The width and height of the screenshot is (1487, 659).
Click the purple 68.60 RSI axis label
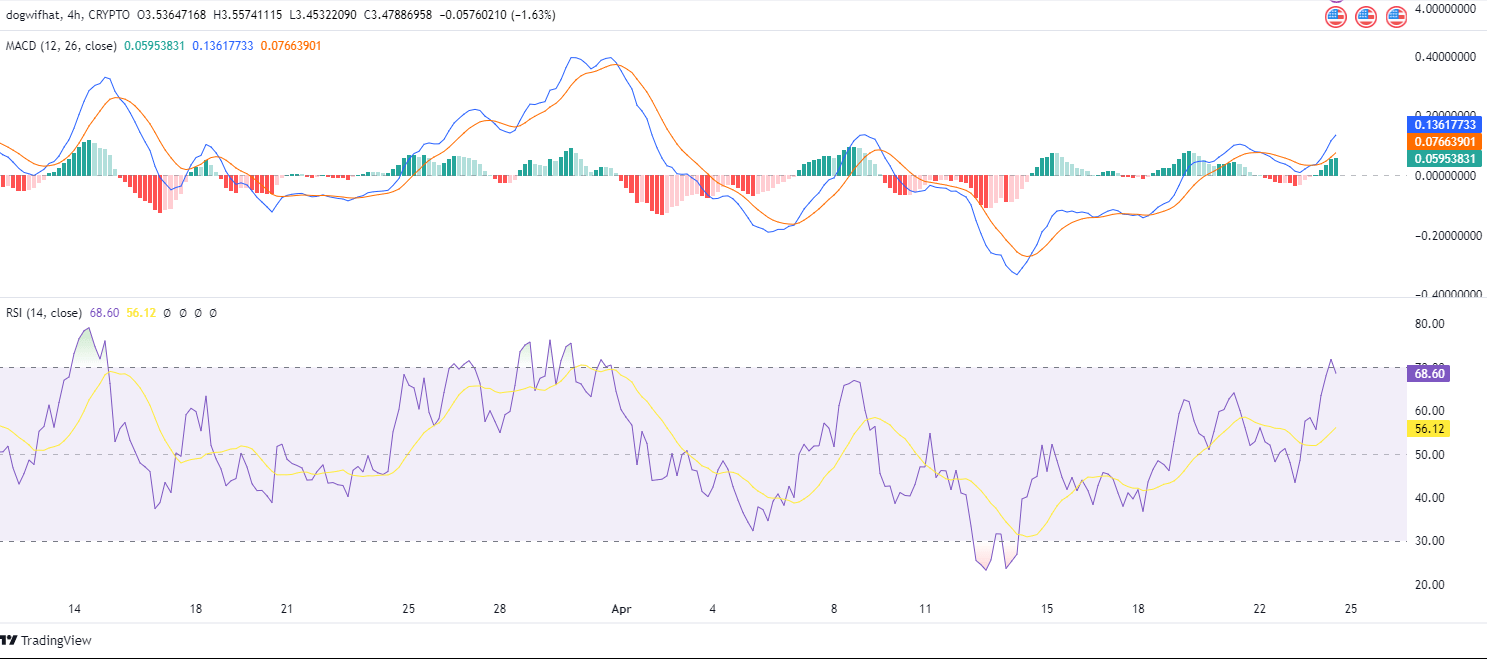1427,373
